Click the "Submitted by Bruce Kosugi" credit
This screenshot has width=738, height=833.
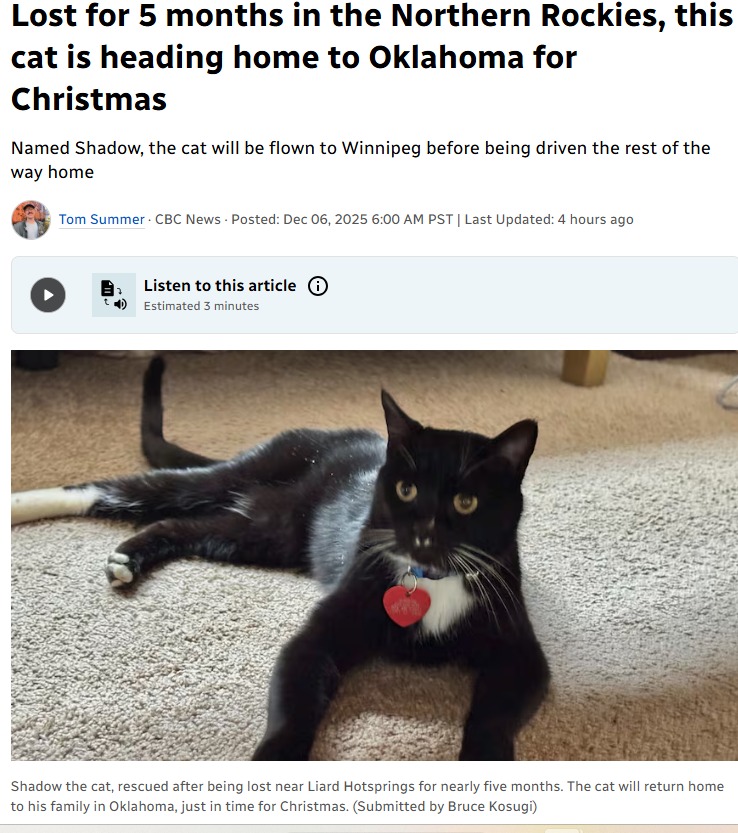(x=445, y=806)
